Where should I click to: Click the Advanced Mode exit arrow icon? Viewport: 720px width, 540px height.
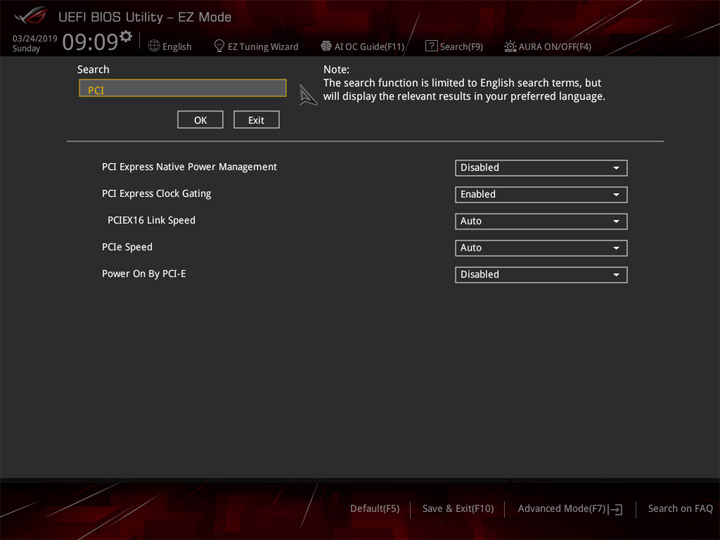(x=616, y=509)
